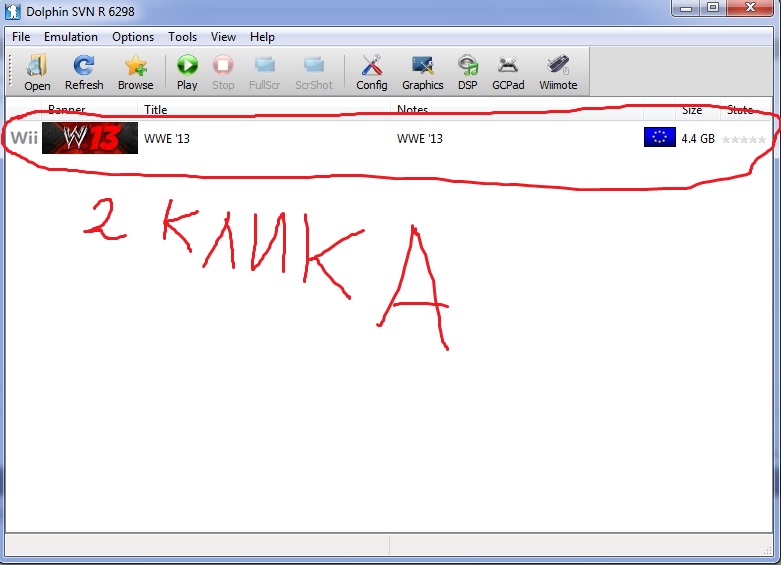This screenshot has width=781, height=565.
Task: Open the Options menu
Action: pyautogui.click(x=133, y=37)
